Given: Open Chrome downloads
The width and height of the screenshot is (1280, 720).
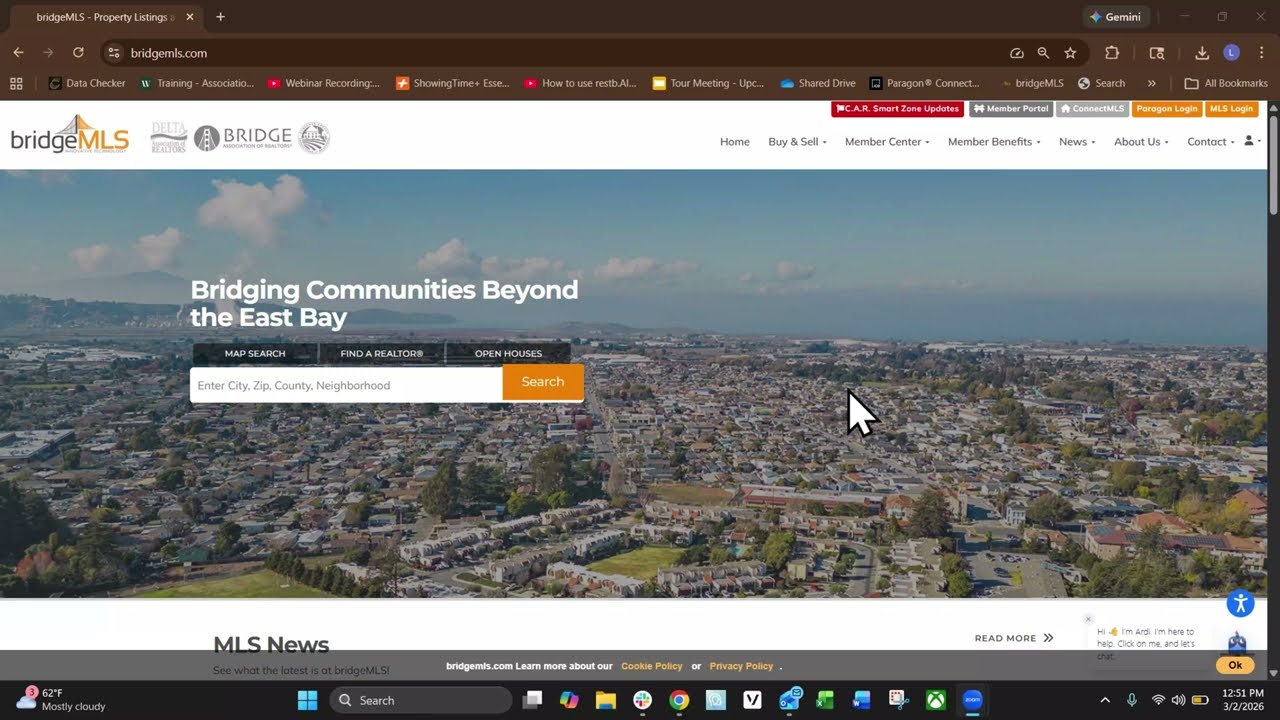Looking at the screenshot, I should [1202, 53].
